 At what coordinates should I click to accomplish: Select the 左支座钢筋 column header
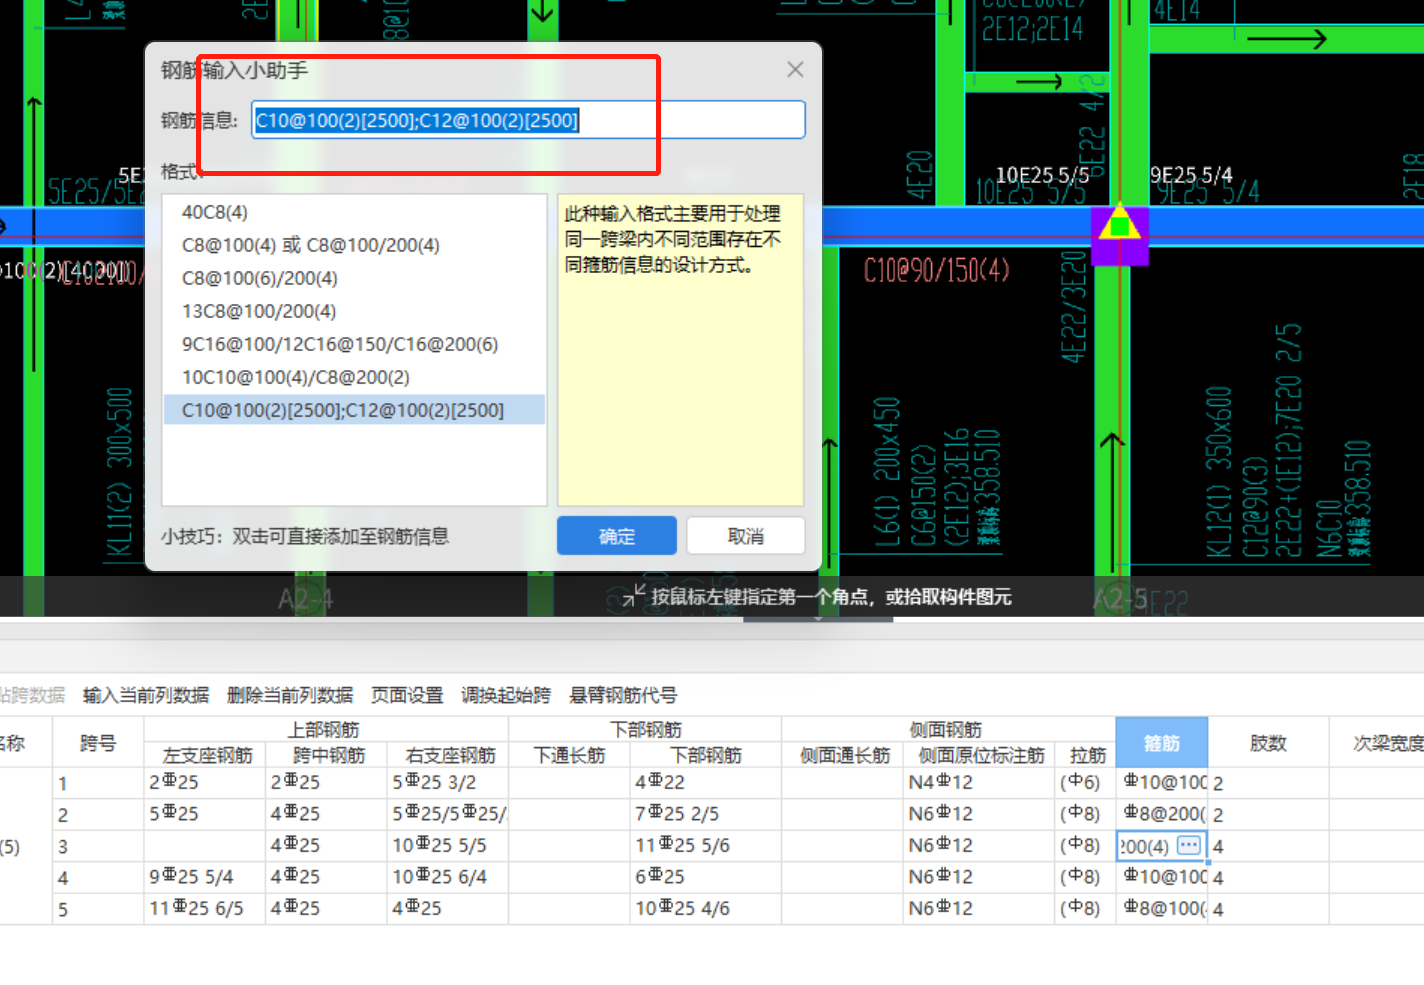point(206,755)
